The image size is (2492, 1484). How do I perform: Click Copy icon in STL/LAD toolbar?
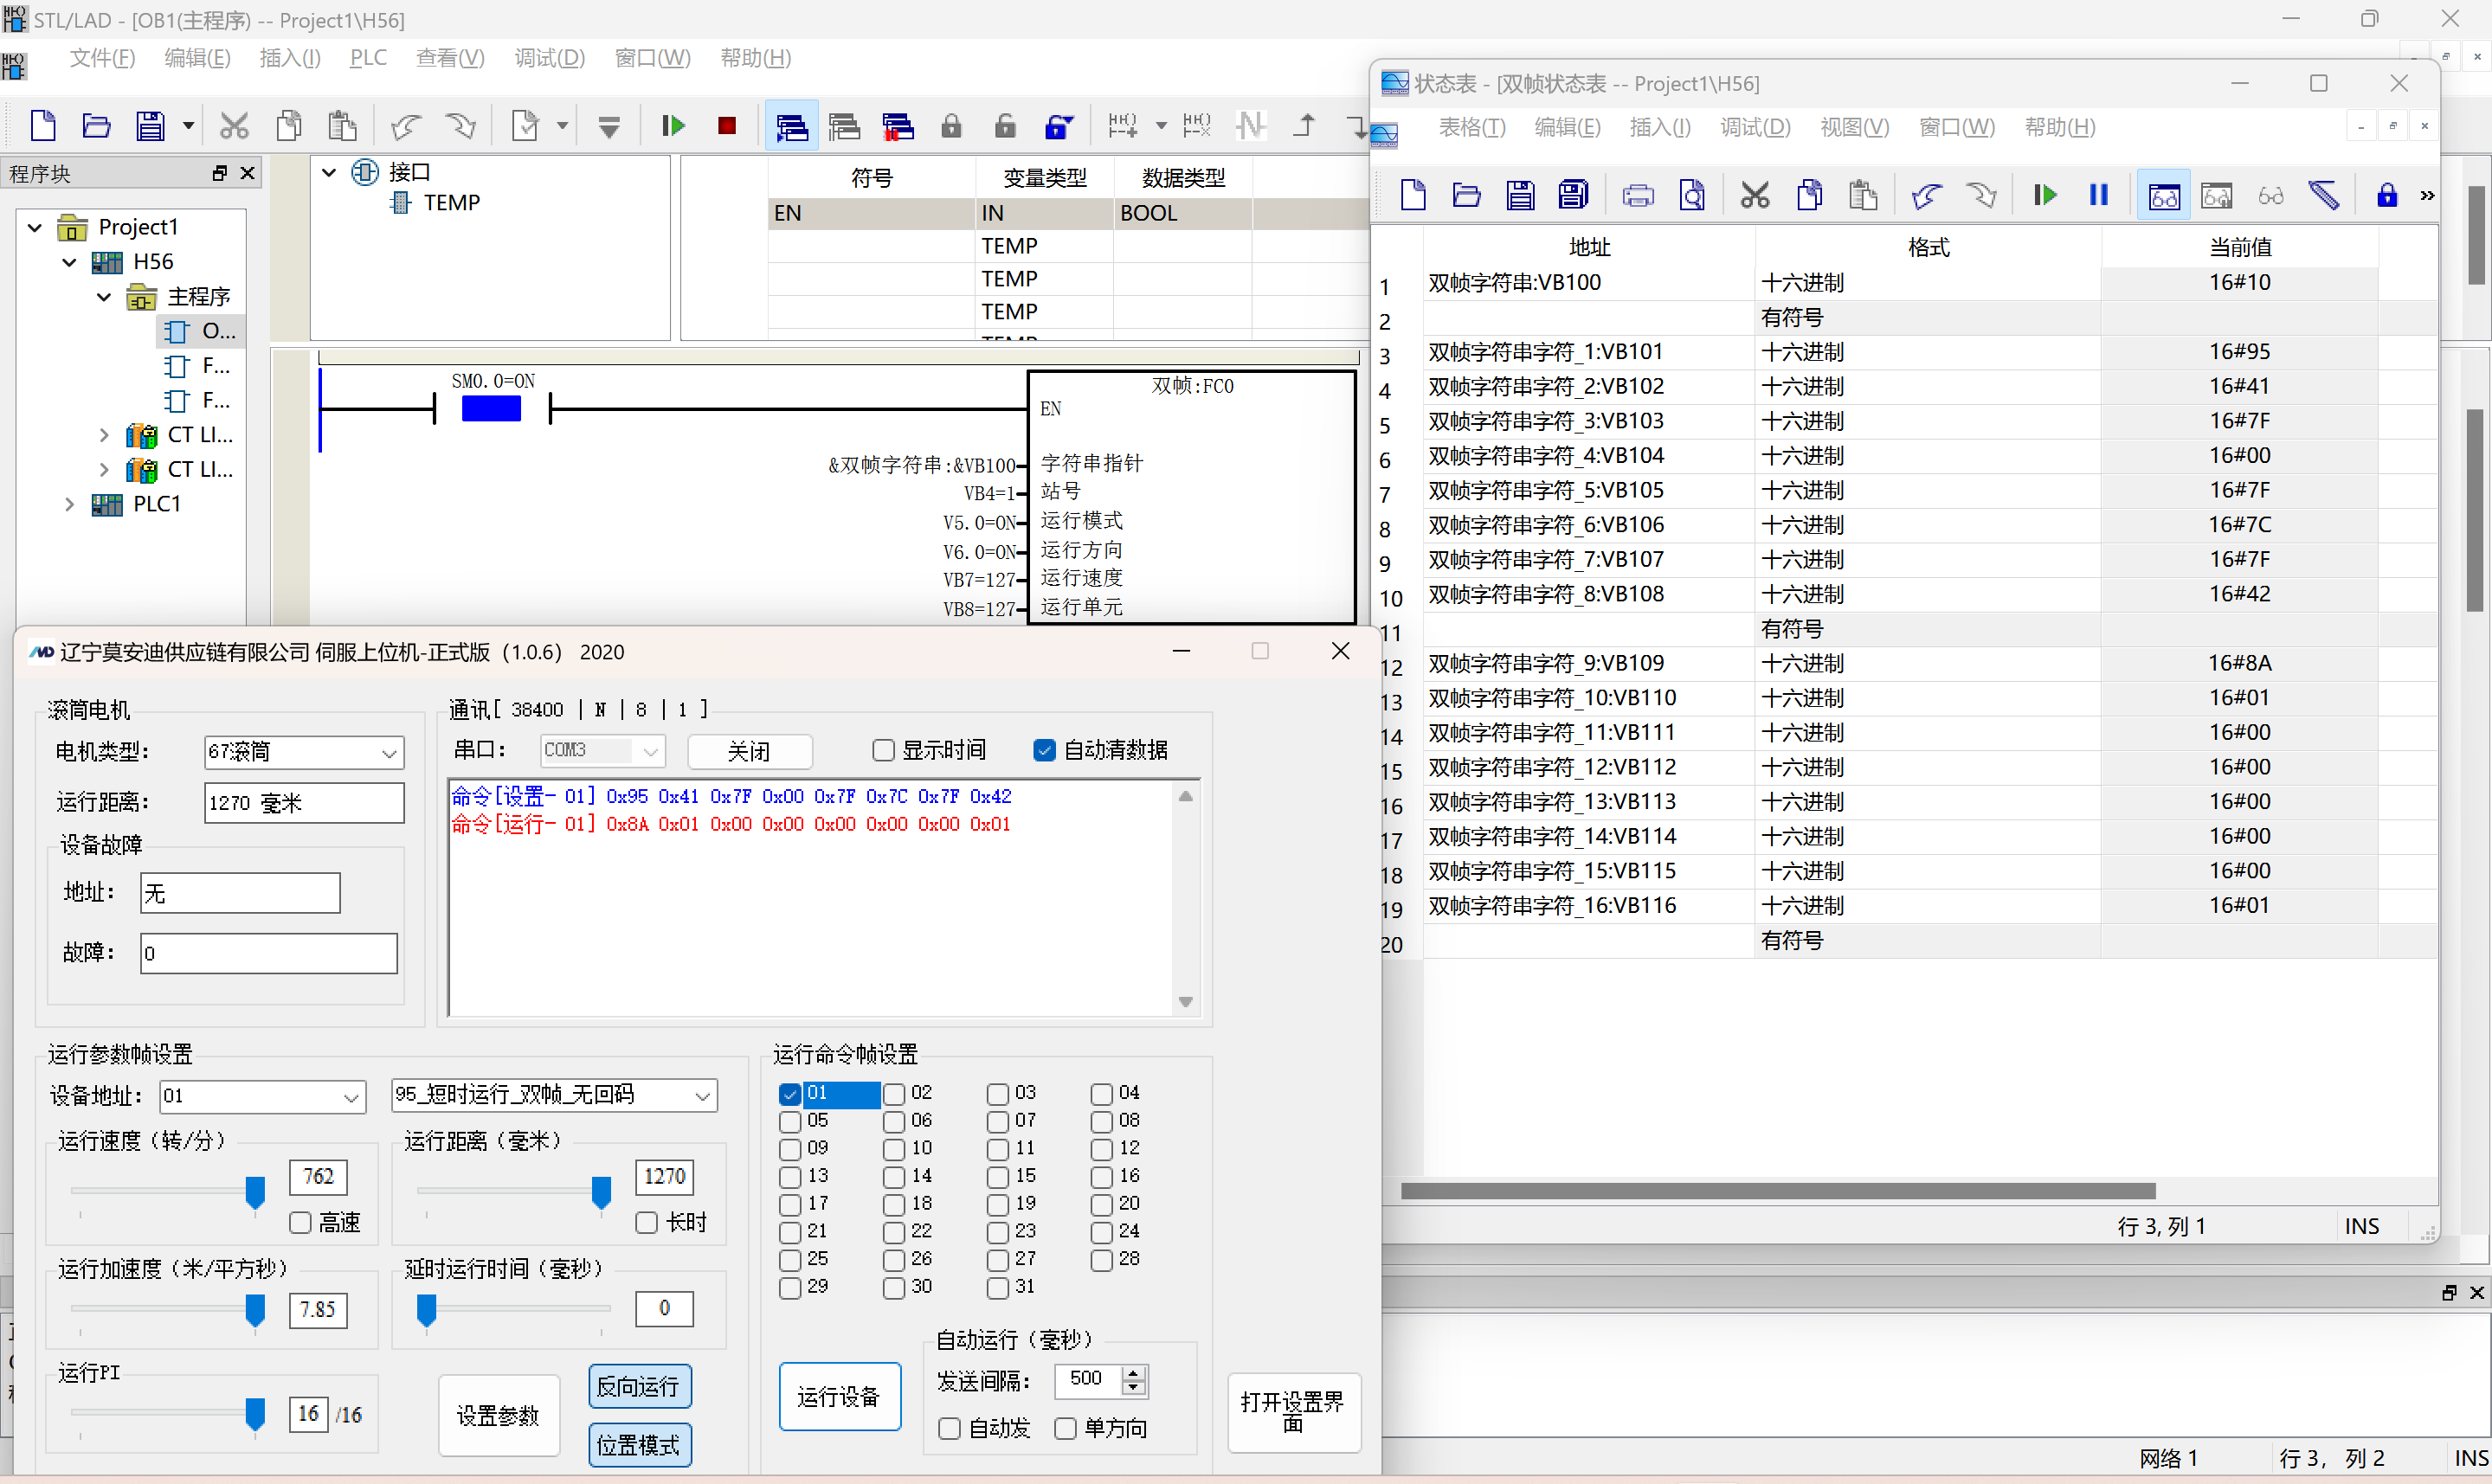click(x=289, y=126)
